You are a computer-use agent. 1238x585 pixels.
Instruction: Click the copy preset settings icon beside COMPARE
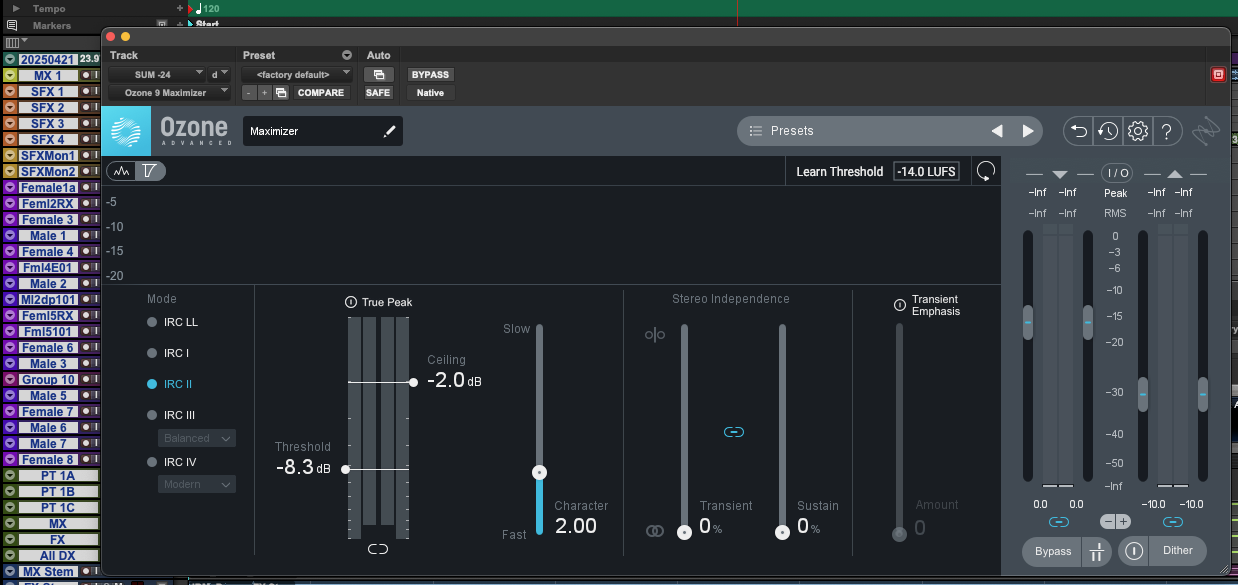[281, 92]
